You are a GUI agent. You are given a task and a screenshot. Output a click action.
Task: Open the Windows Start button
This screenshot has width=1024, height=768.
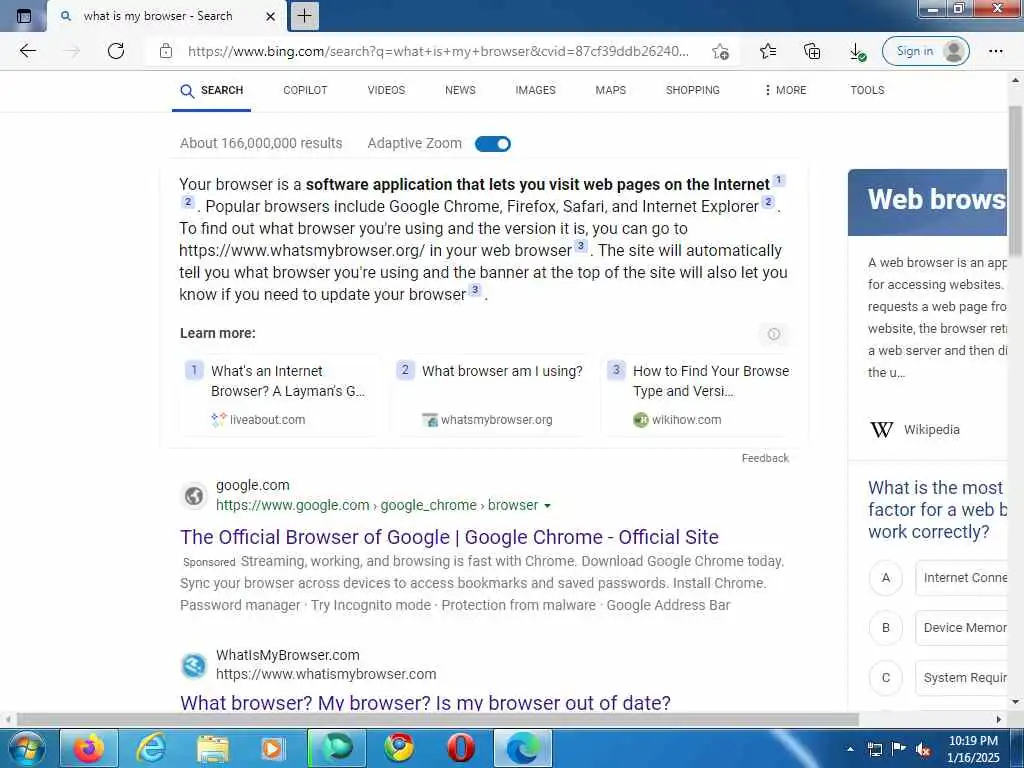click(26, 748)
